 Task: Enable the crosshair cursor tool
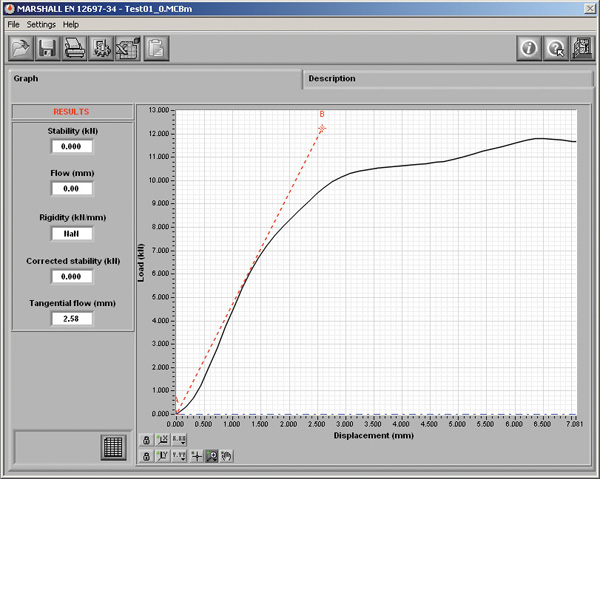point(197,456)
